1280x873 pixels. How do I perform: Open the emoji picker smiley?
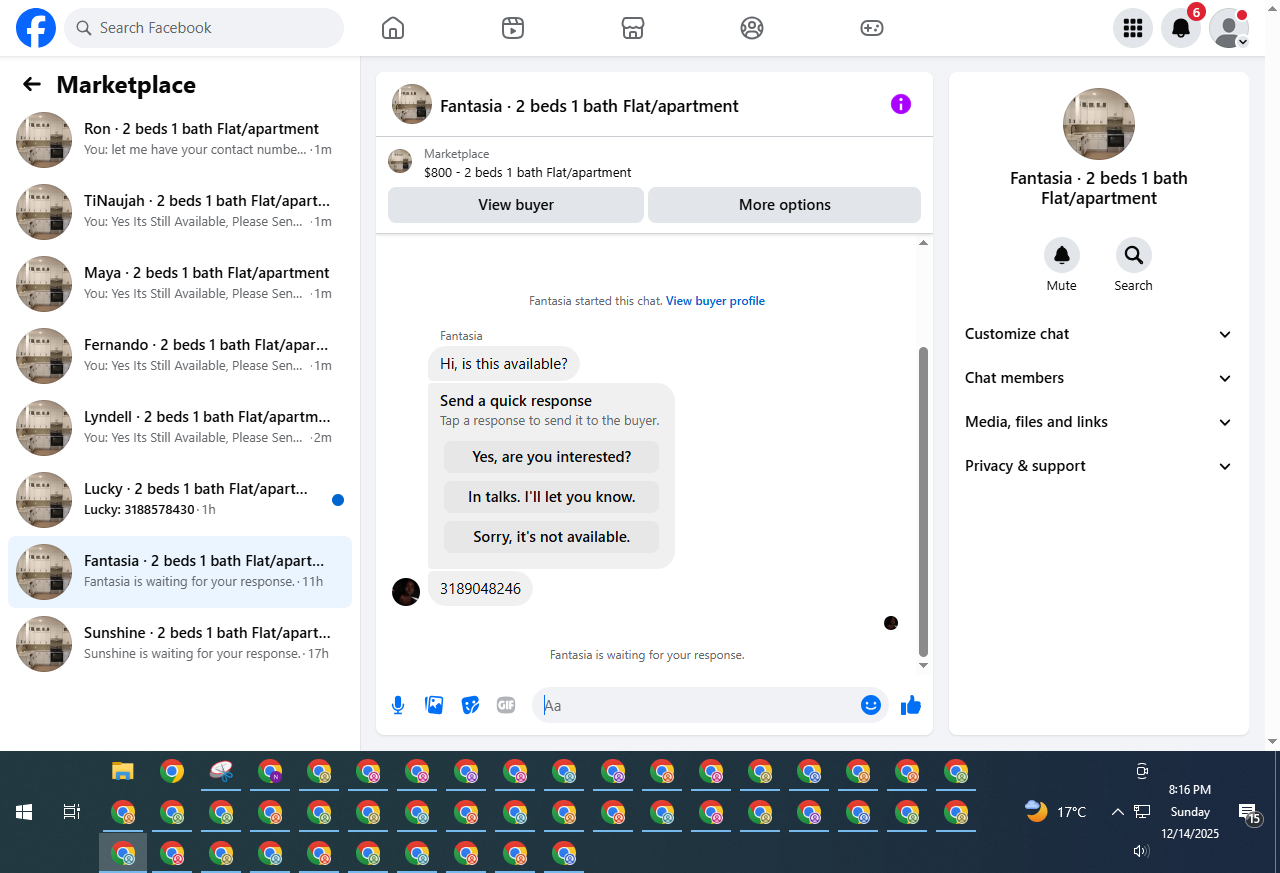[871, 705]
